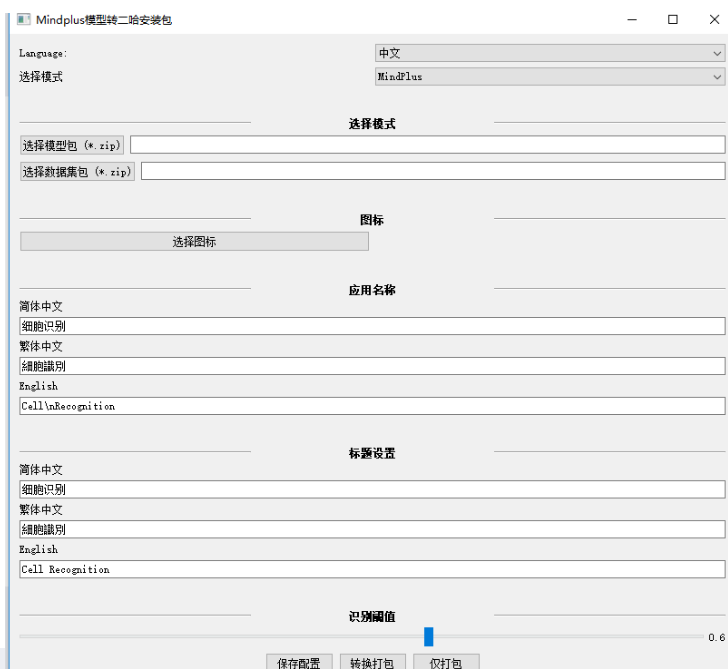Open the Language dropdown showing 中文
The image size is (728, 669).
click(549, 53)
